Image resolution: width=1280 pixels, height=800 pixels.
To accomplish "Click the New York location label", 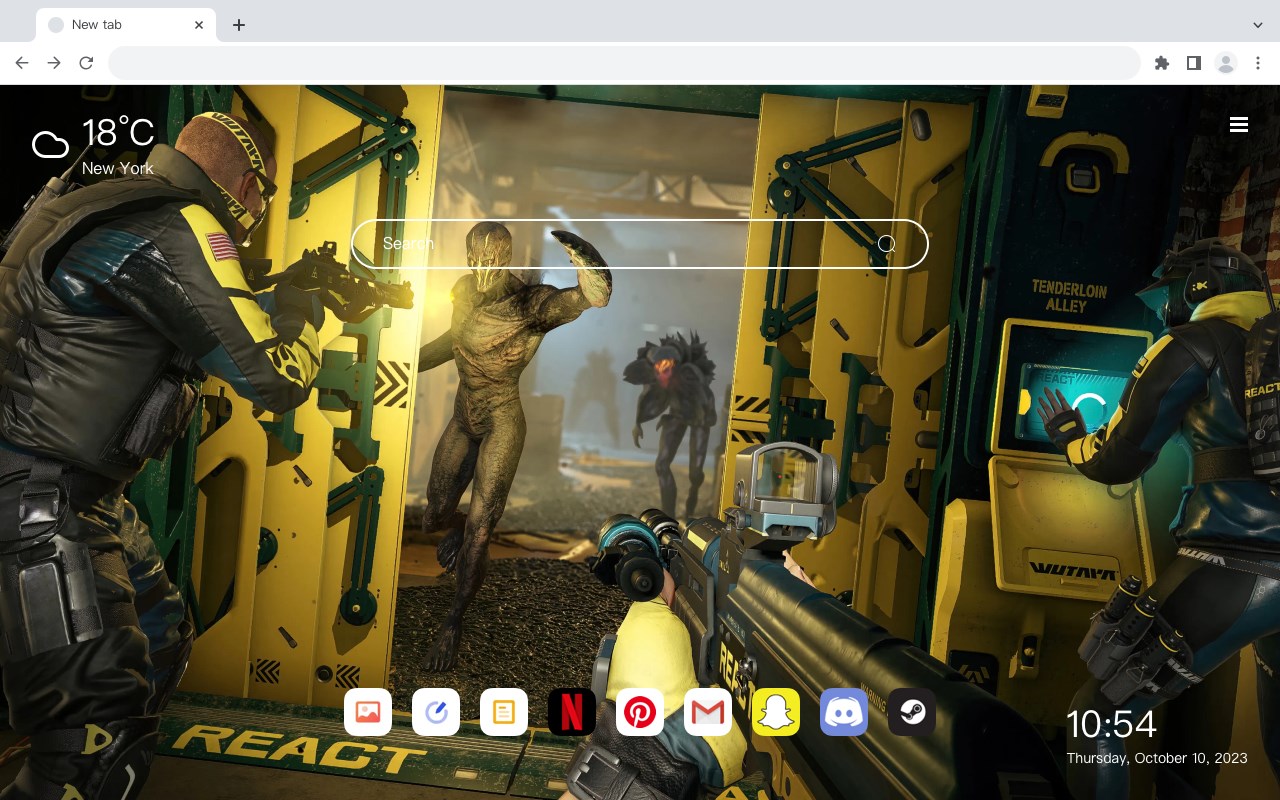I will tap(118, 168).
